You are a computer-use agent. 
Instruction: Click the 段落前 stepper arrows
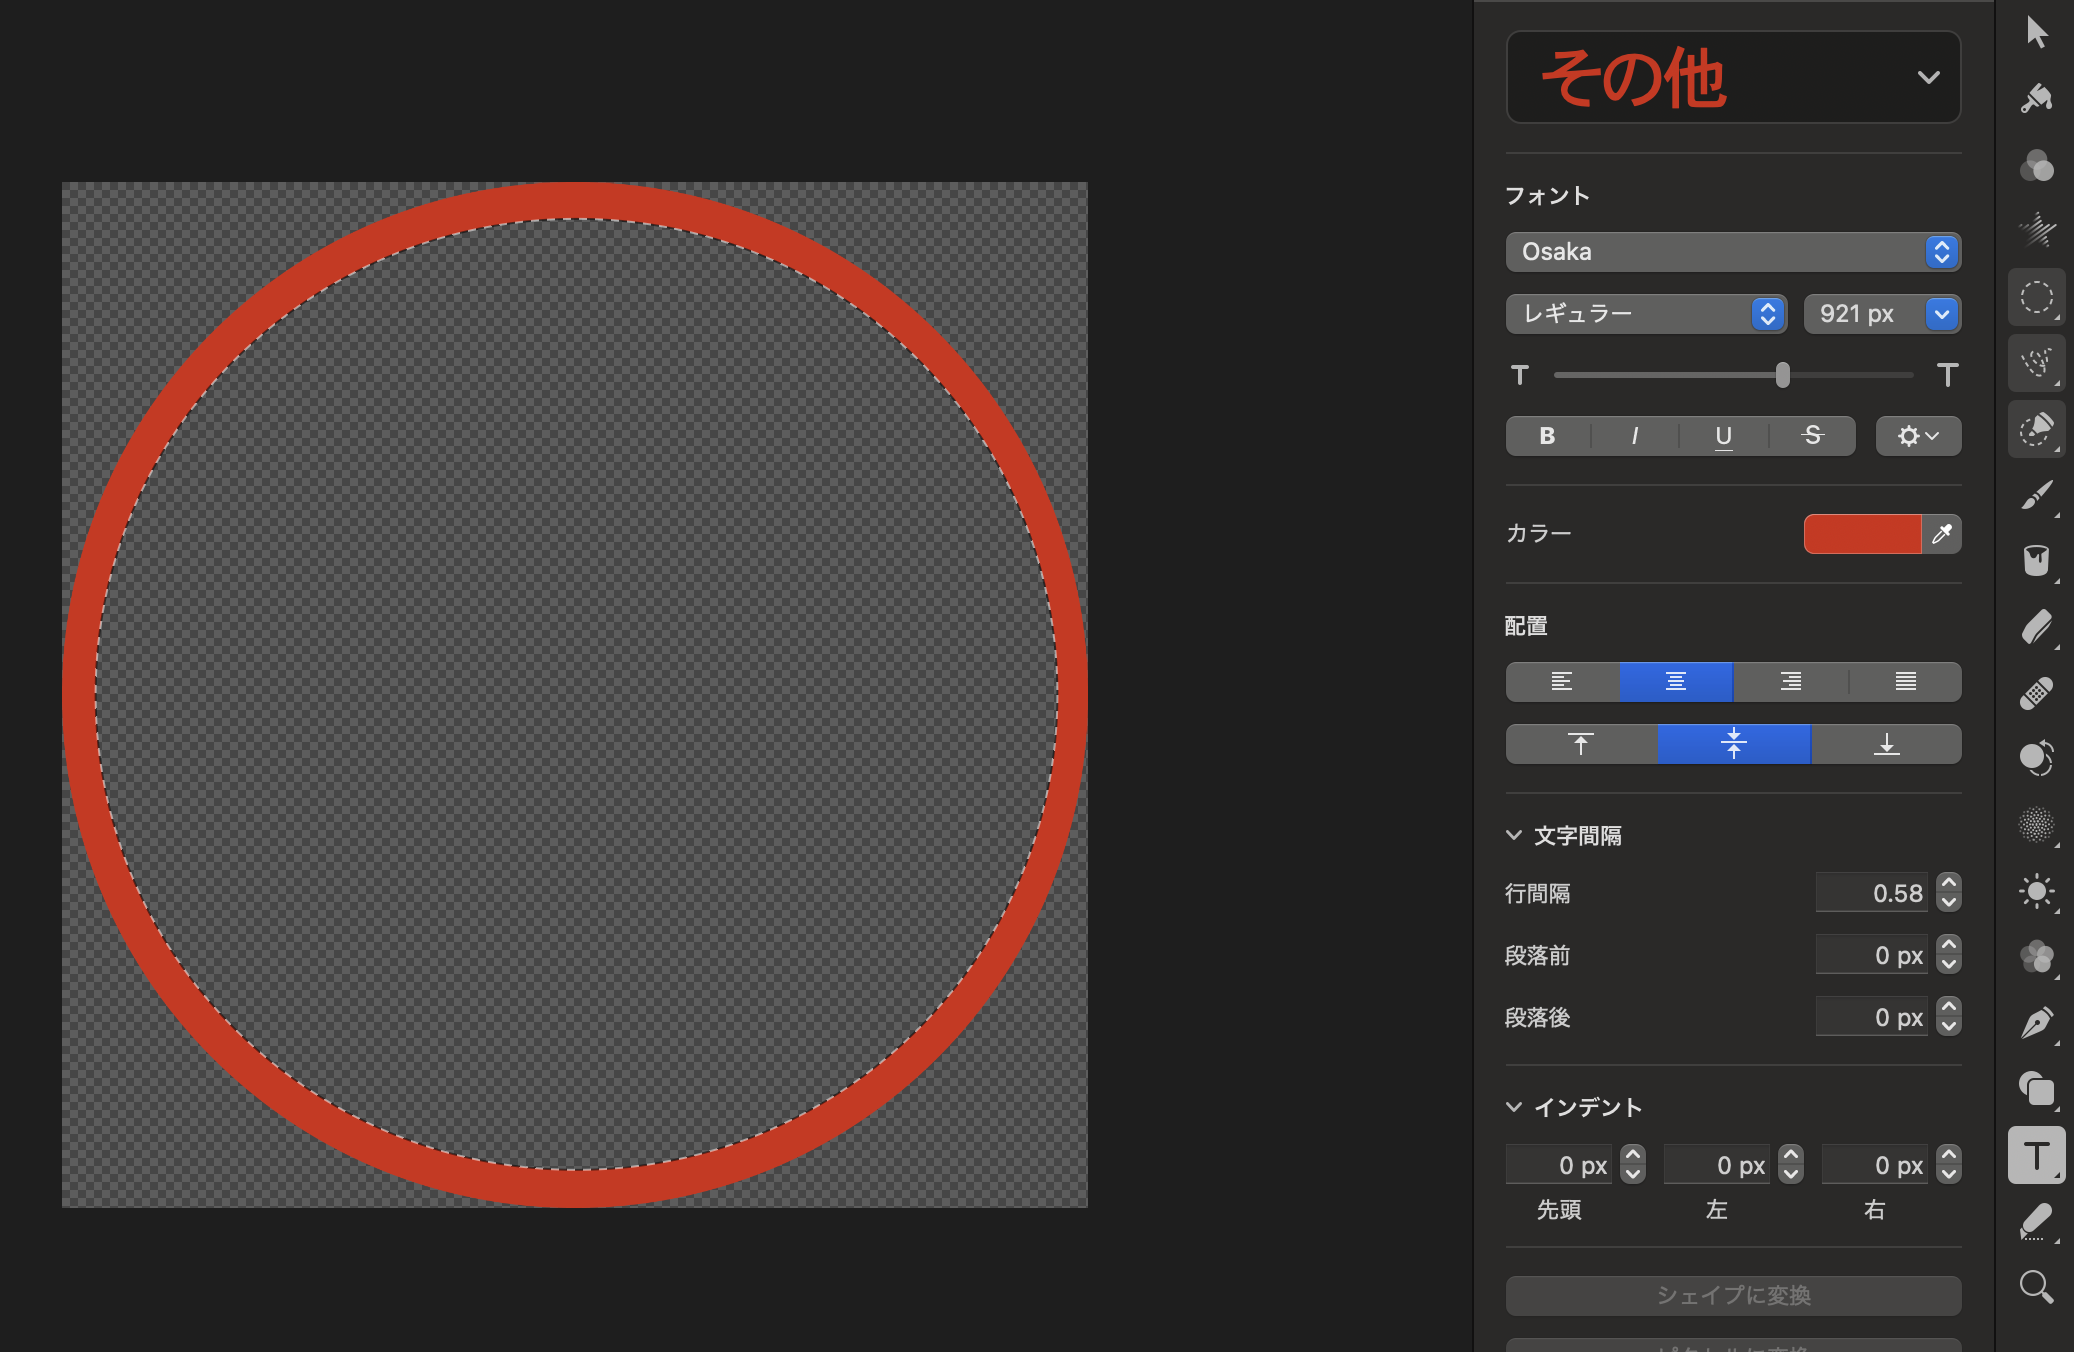tap(1948, 955)
